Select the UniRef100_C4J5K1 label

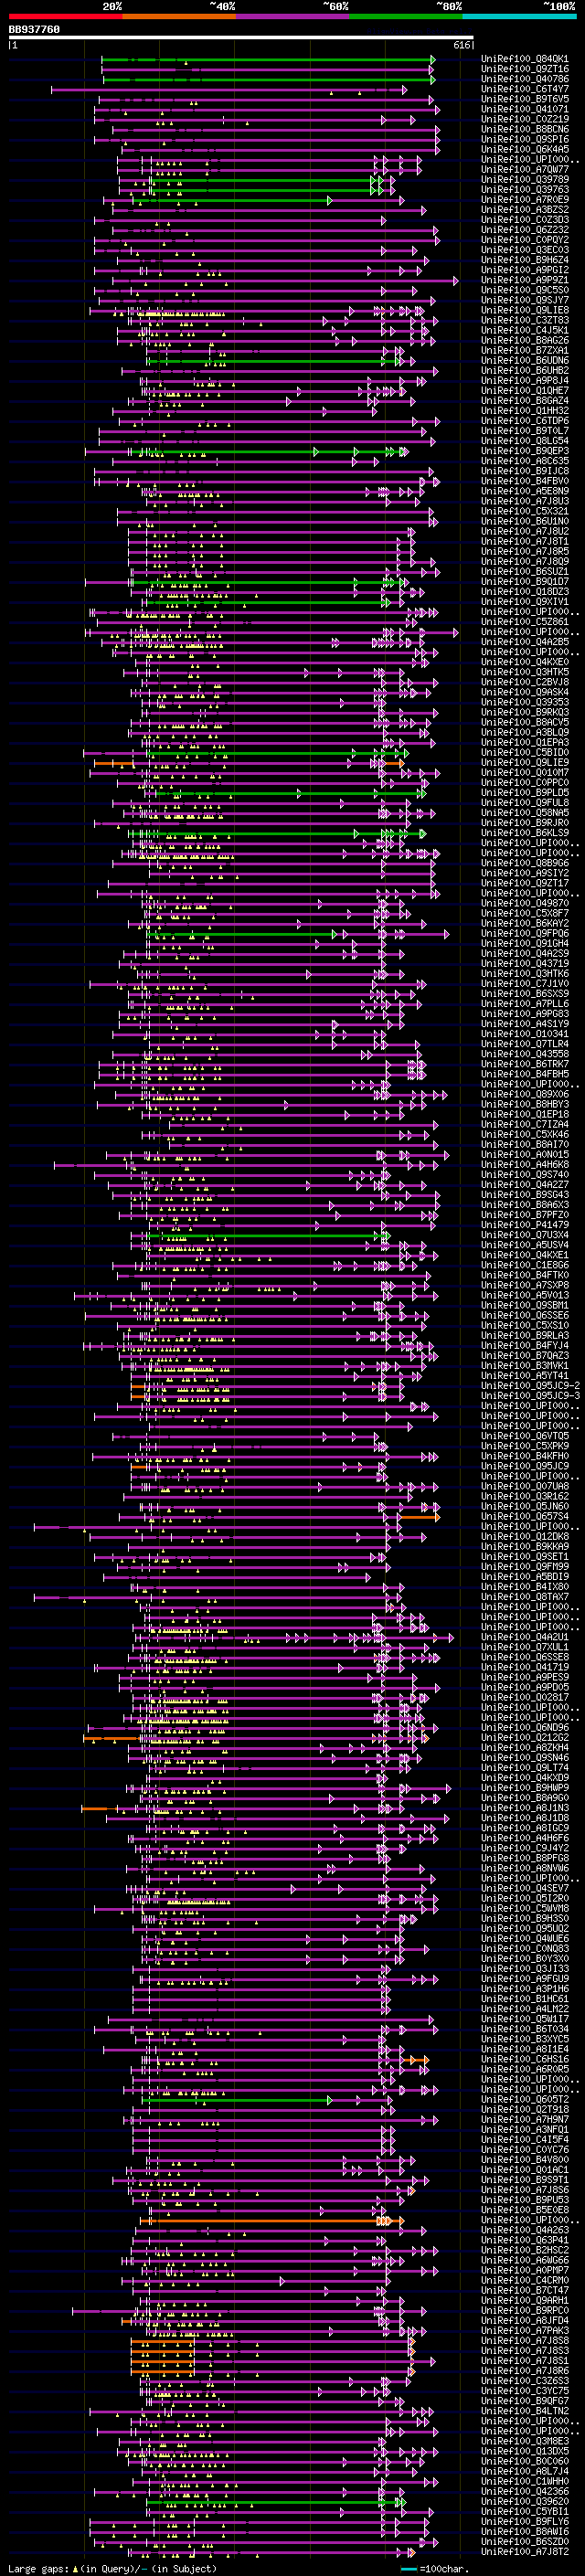pyautogui.click(x=525, y=331)
